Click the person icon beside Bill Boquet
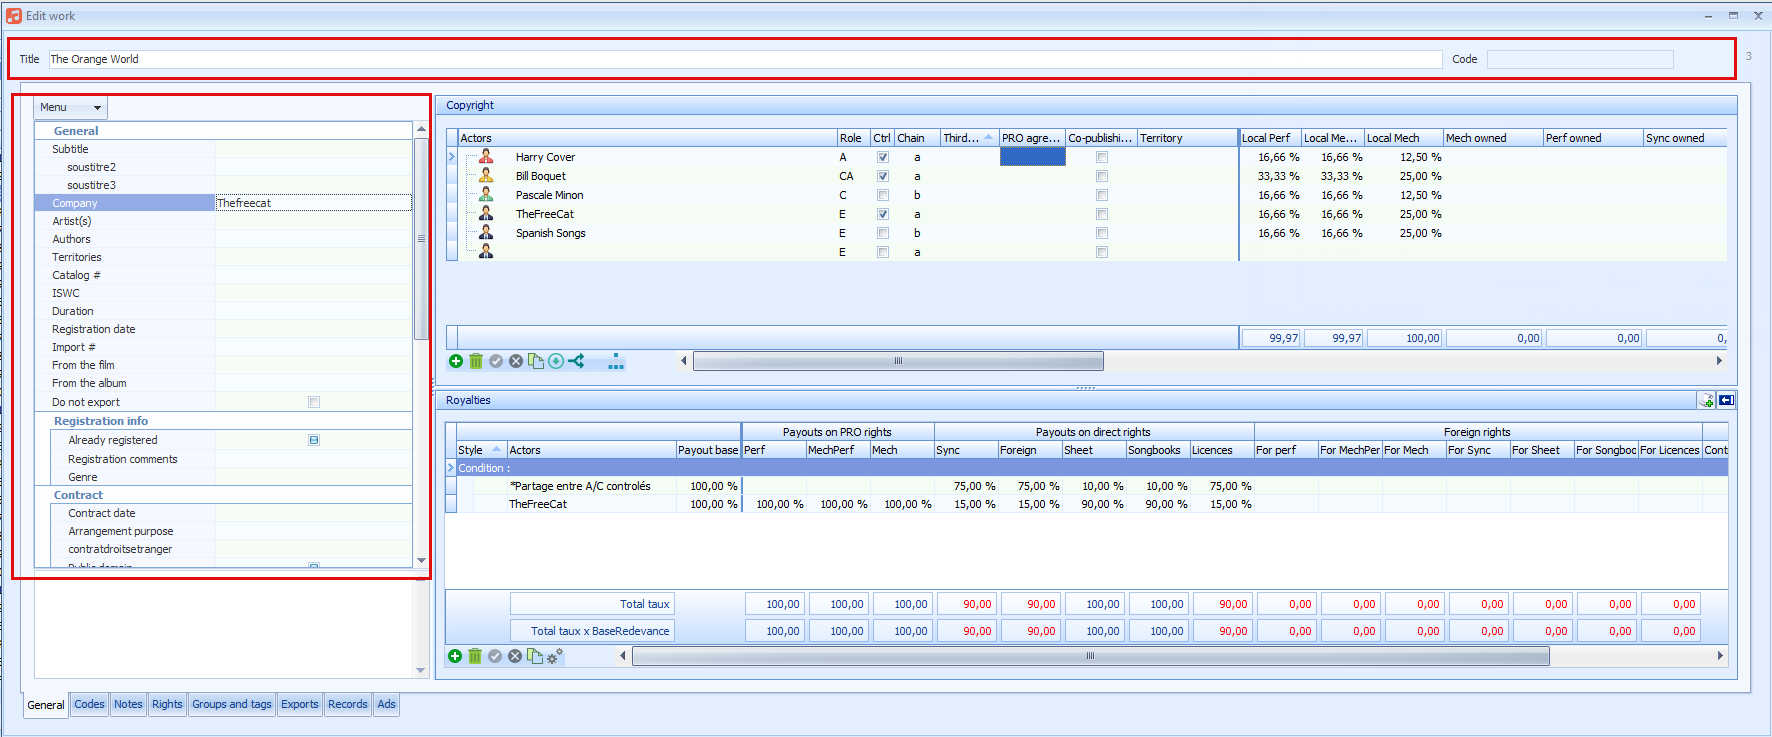Screen dimensions: 1772x737 [486, 175]
